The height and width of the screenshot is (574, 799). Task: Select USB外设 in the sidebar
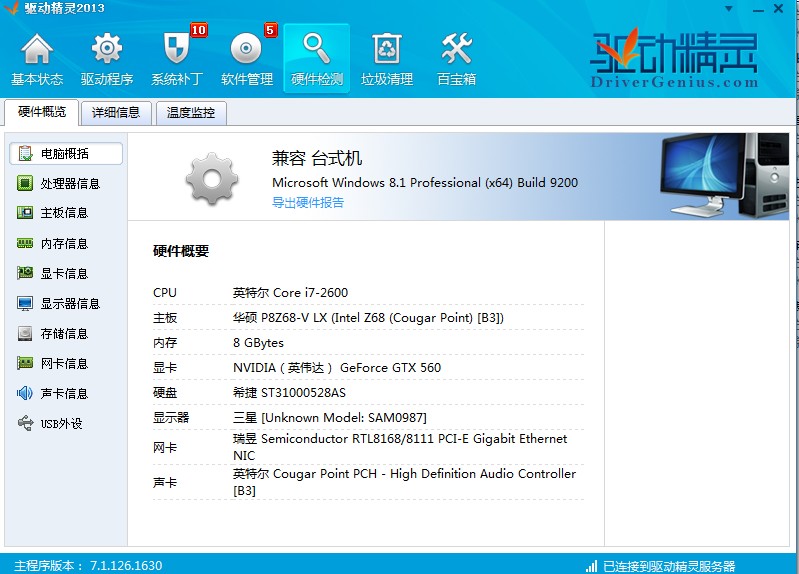(x=60, y=424)
